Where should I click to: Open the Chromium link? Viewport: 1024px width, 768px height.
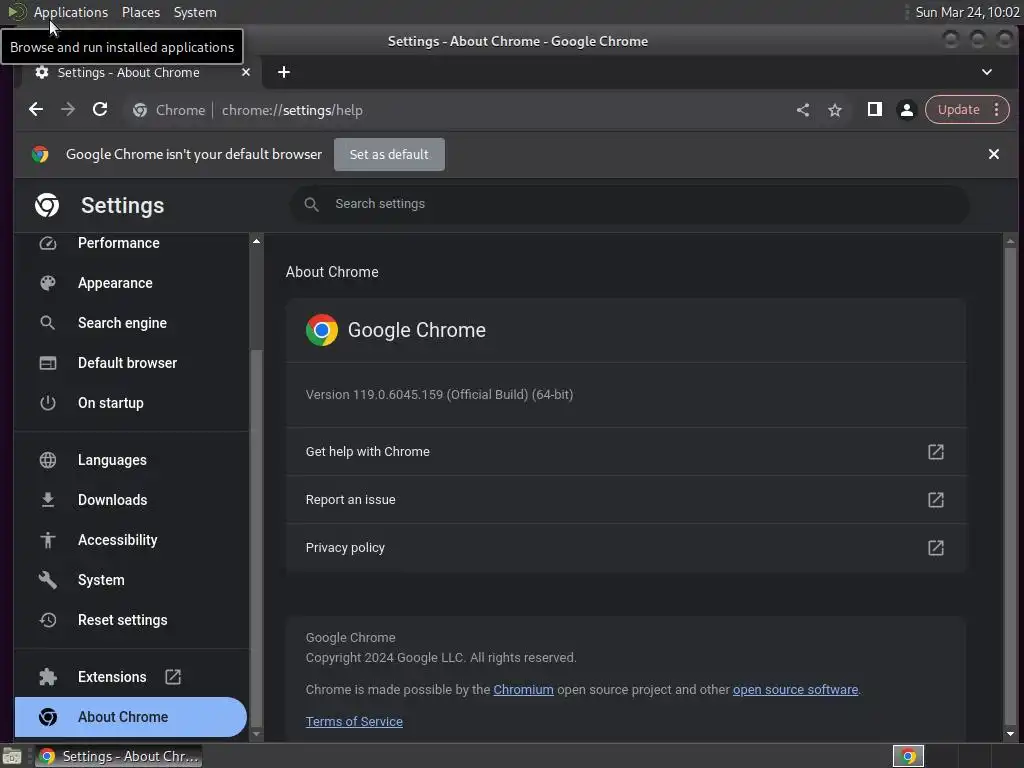(523, 690)
